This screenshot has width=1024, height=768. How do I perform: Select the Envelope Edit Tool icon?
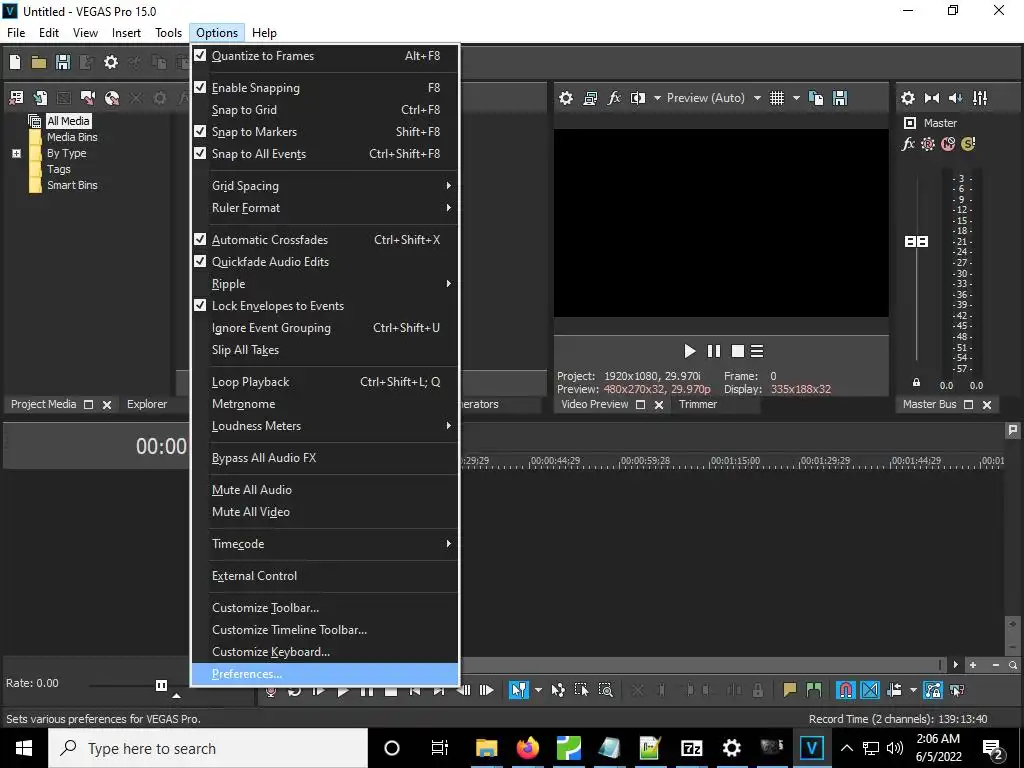558,690
